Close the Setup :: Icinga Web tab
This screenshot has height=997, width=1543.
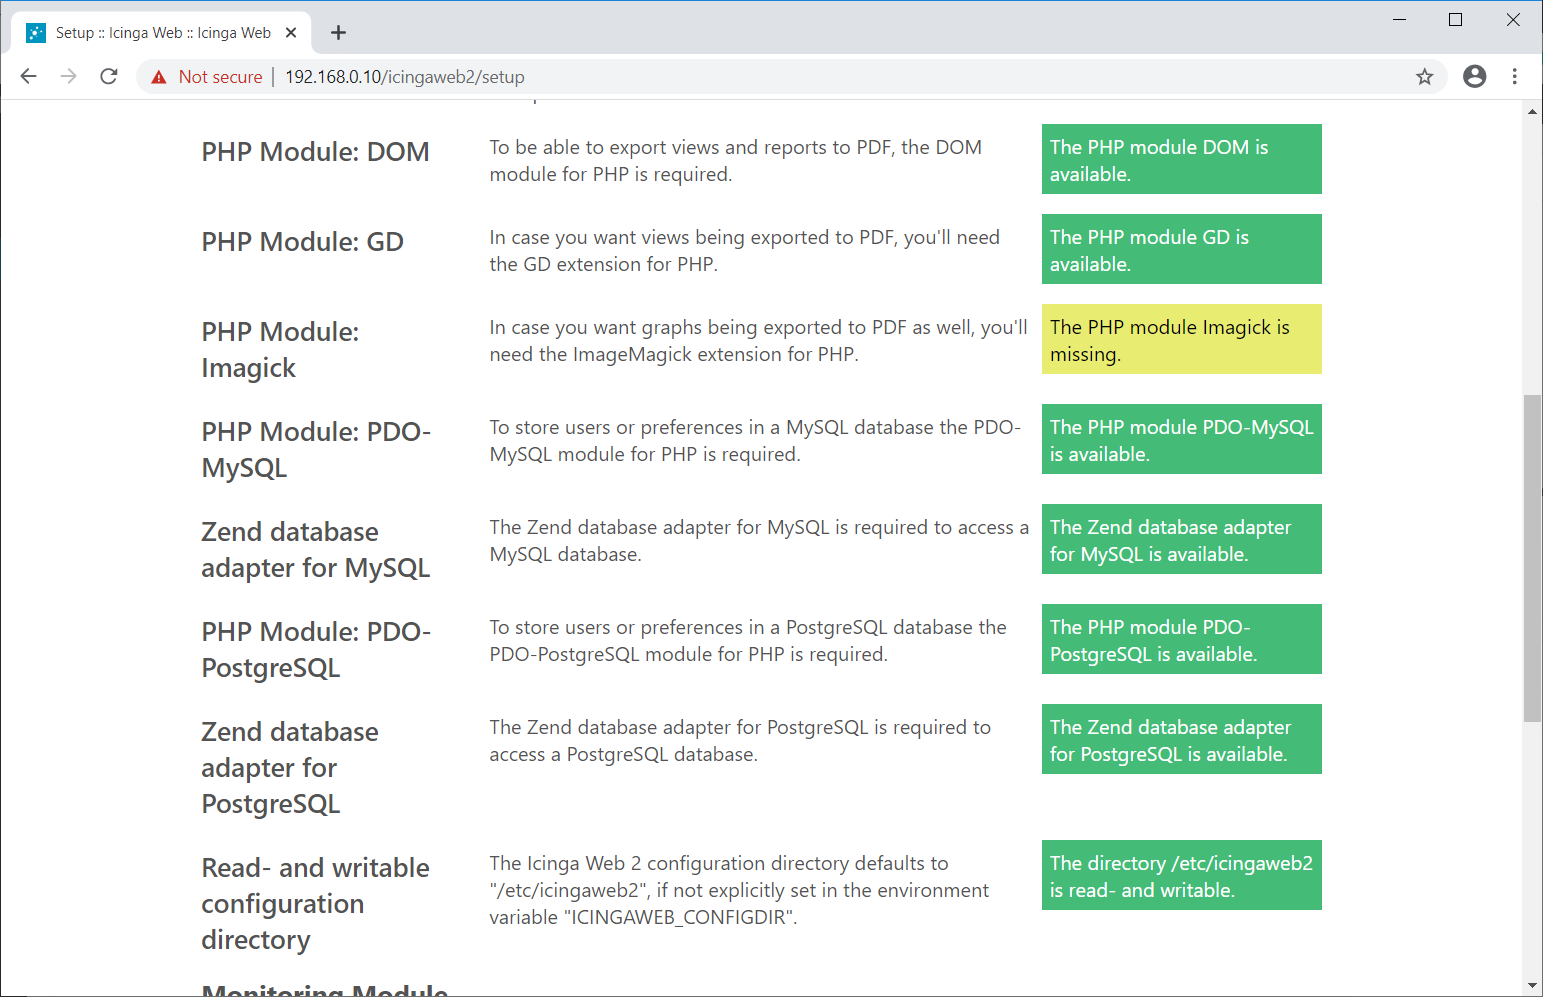pos(291,33)
